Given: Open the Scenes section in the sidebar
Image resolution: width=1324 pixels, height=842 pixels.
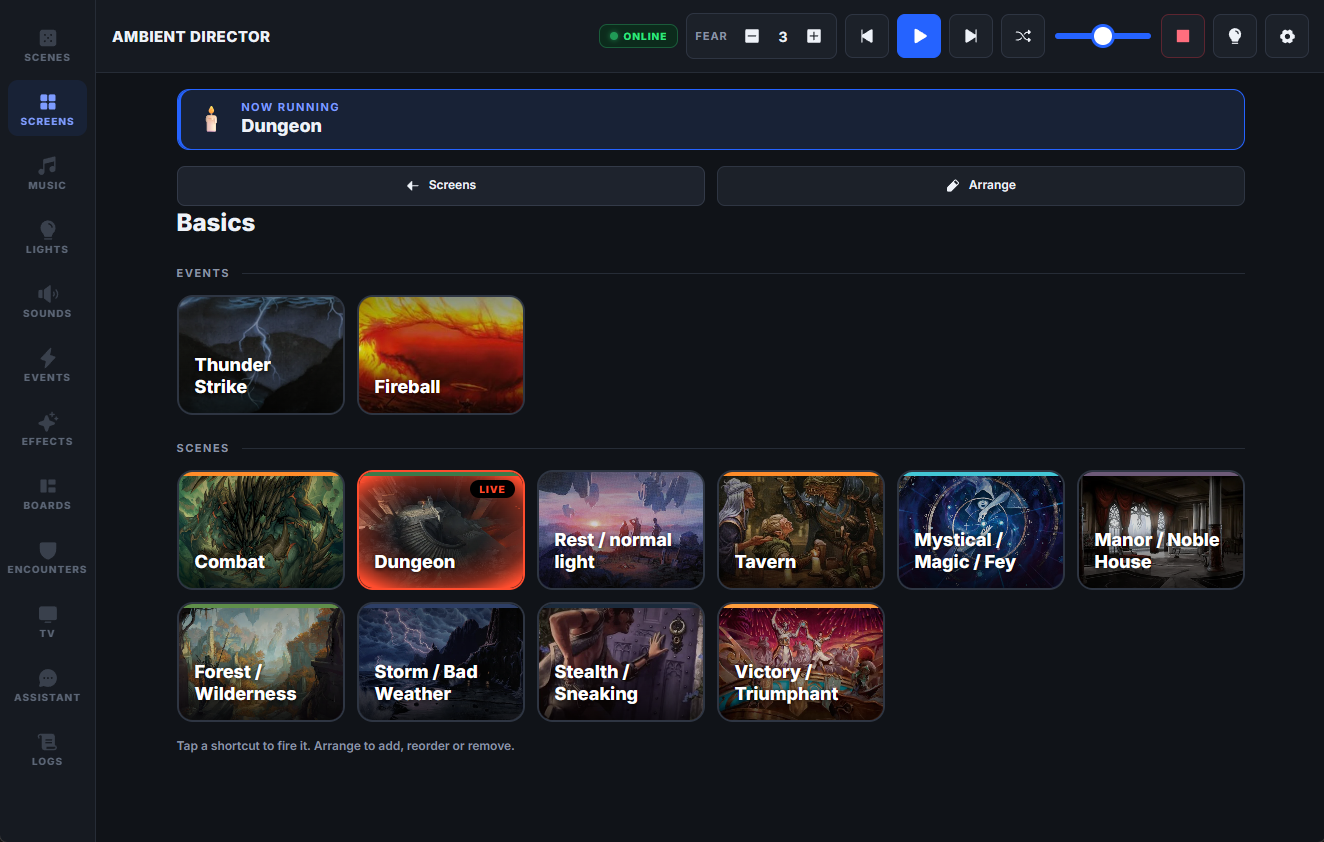Looking at the screenshot, I should [47, 44].
